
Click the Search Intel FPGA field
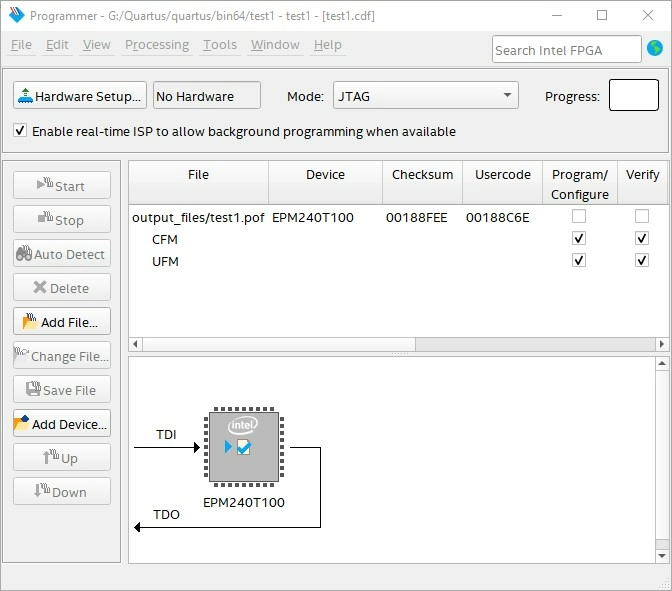(565, 50)
